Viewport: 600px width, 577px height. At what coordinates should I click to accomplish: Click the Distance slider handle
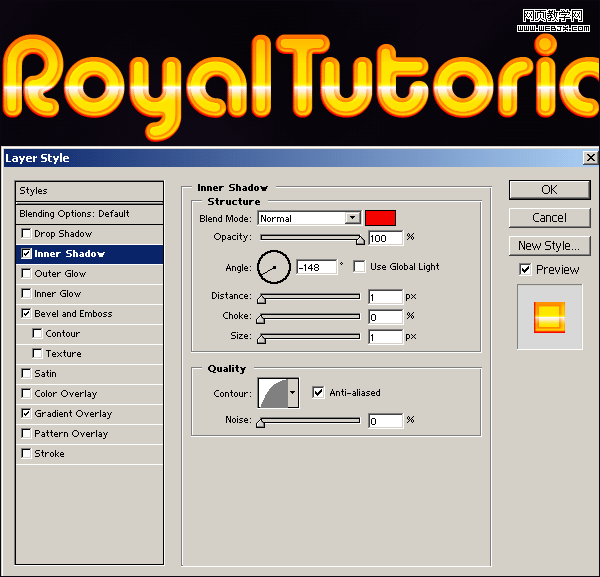(x=261, y=299)
